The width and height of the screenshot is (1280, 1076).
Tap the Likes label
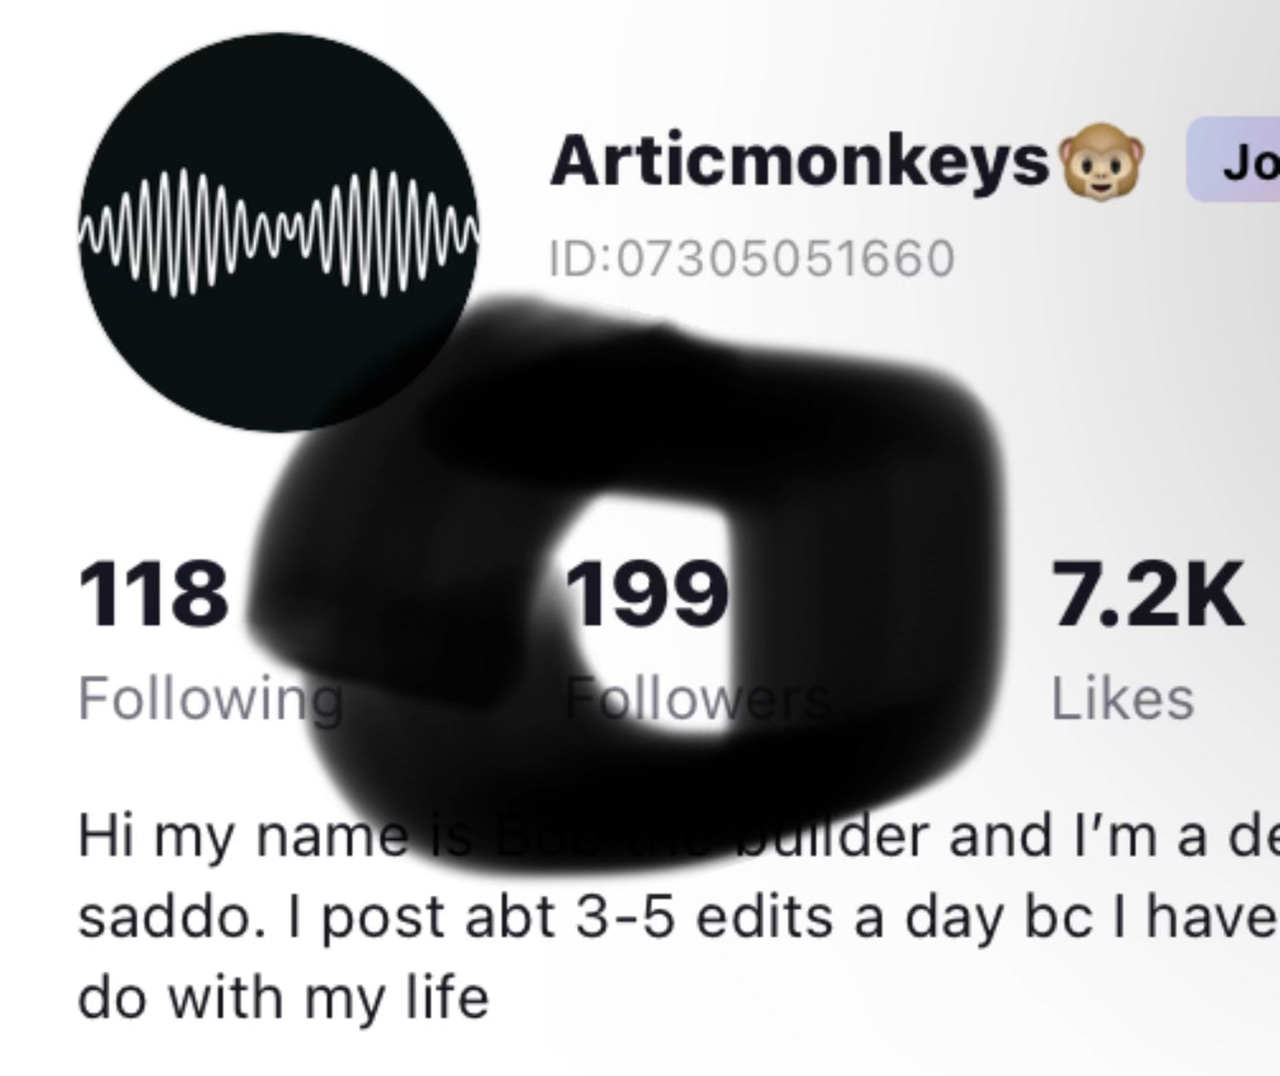(x=1122, y=698)
